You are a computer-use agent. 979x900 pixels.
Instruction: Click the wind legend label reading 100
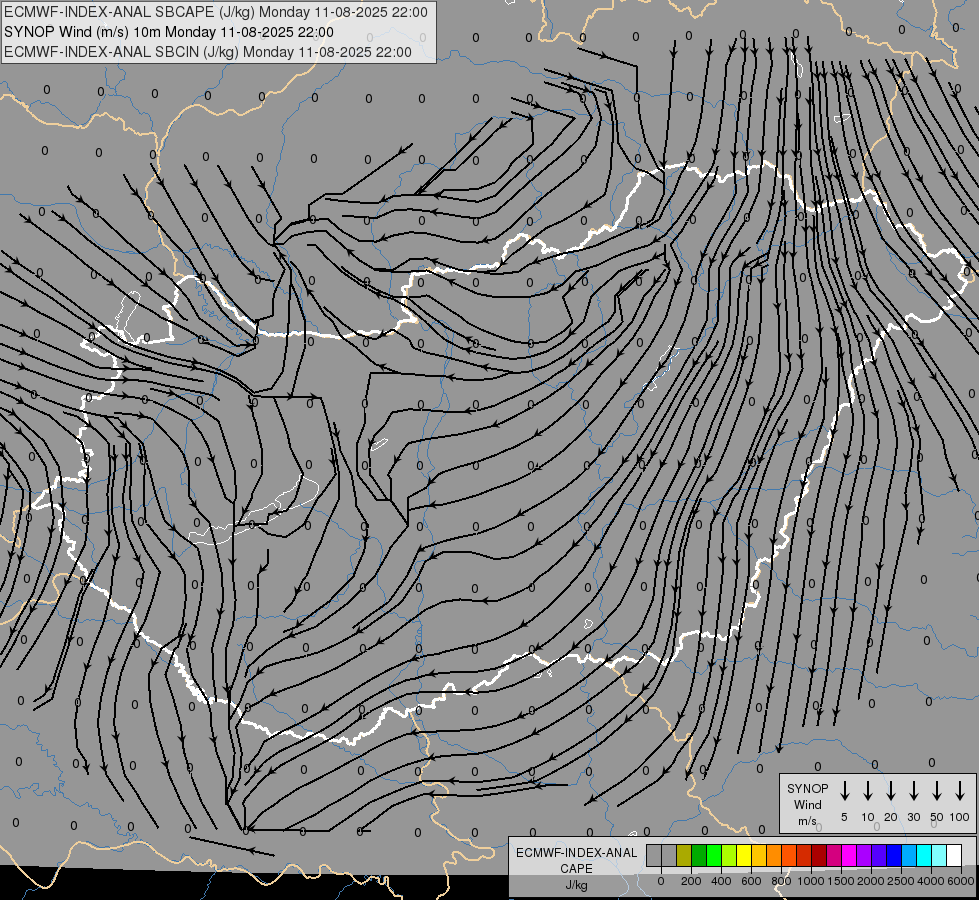pyautogui.click(x=960, y=817)
